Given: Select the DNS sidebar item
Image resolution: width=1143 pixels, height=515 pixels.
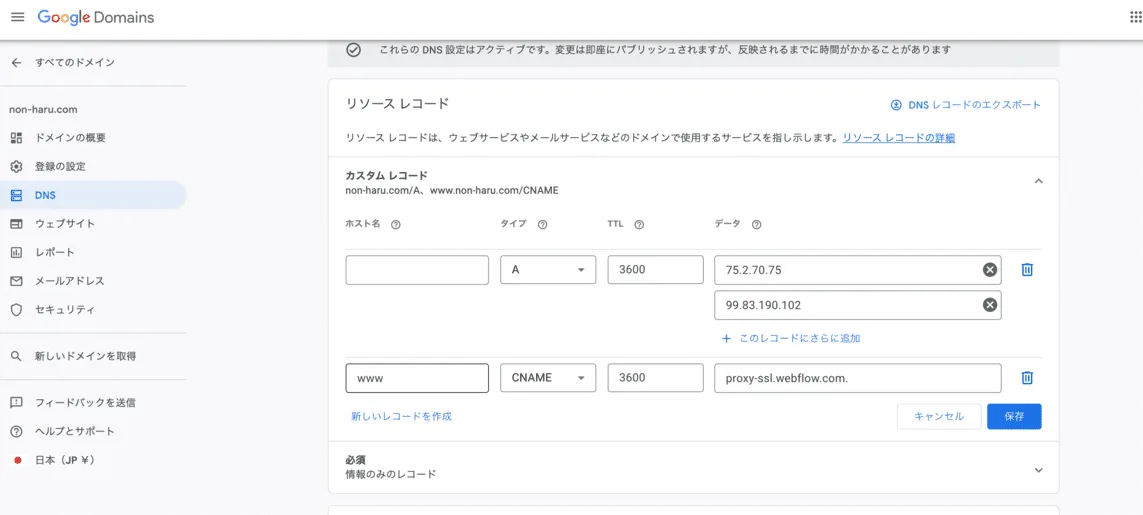Looking at the screenshot, I should (x=93, y=195).
